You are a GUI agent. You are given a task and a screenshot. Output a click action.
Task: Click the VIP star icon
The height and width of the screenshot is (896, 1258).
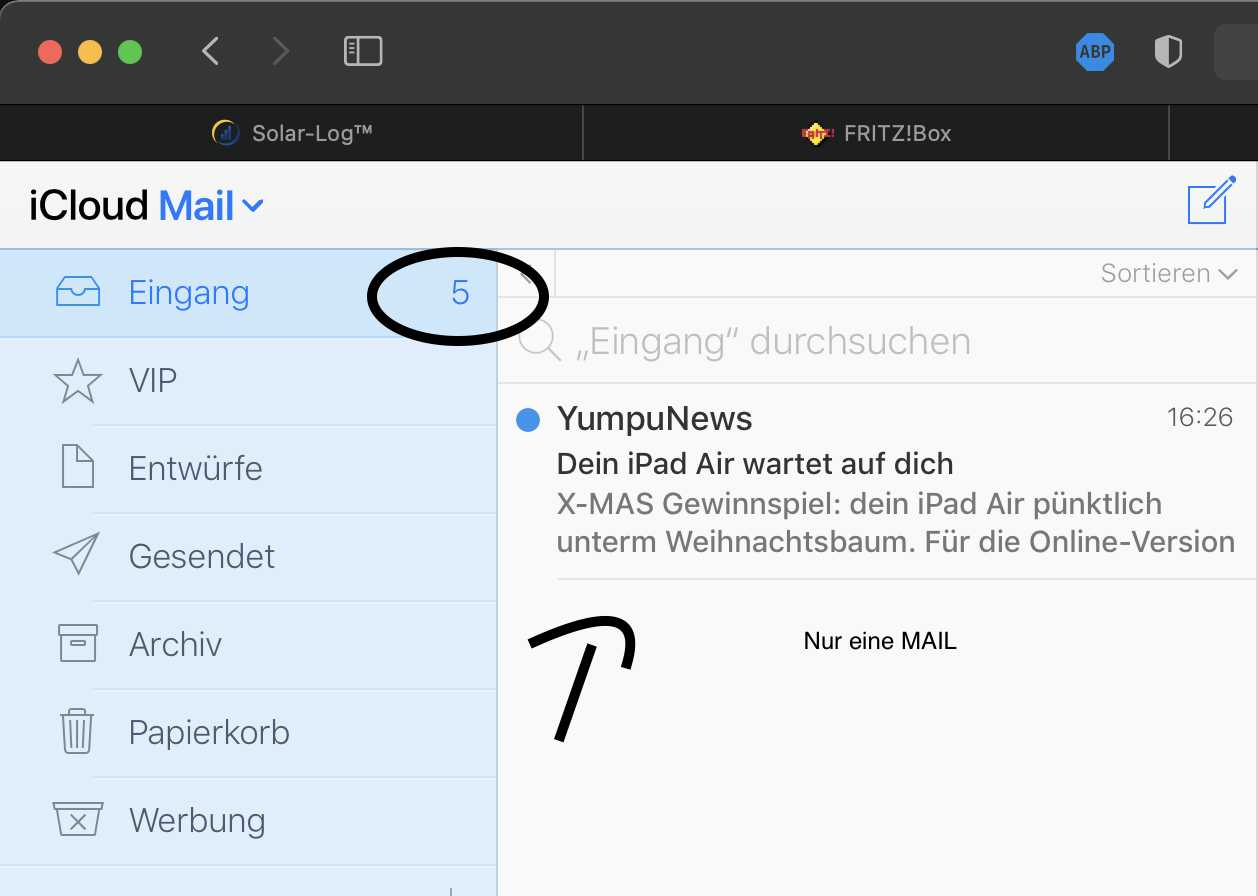(x=77, y=381)
